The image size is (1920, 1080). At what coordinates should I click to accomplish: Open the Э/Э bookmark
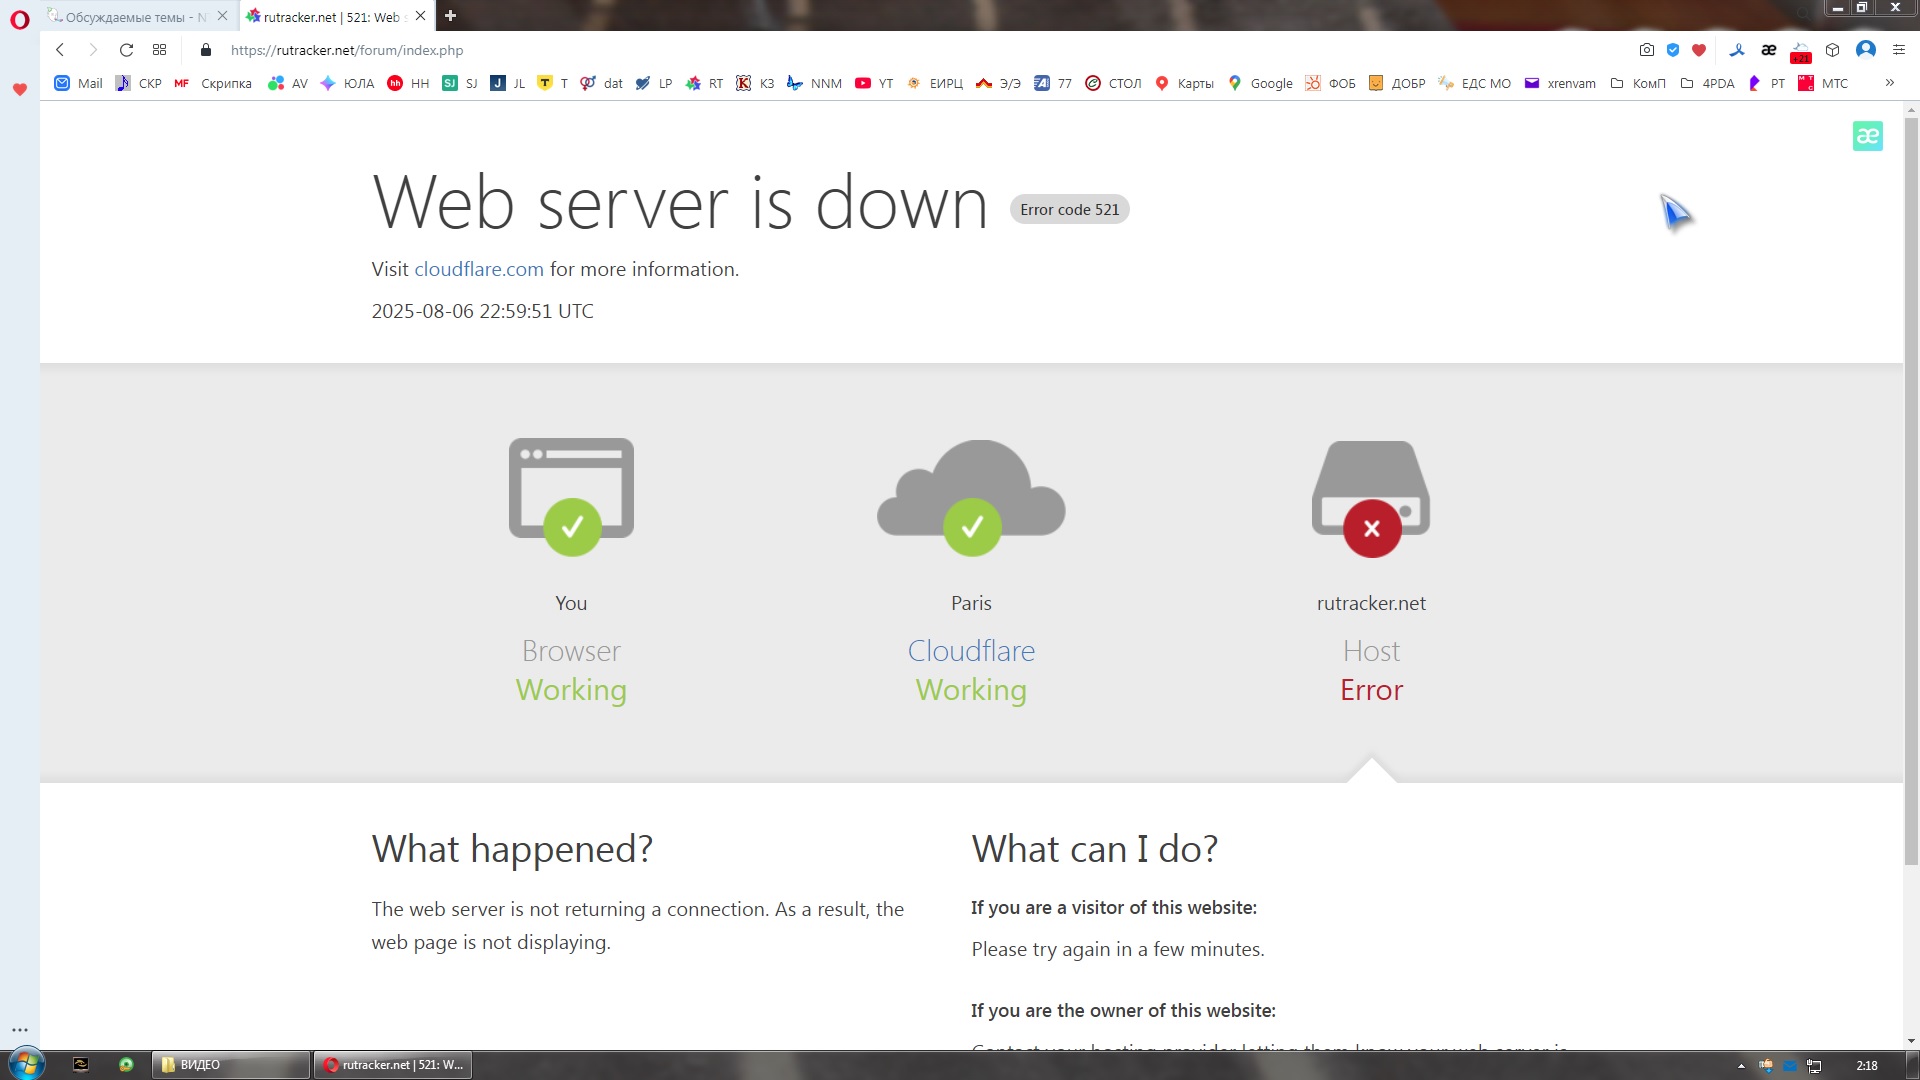pyautogui.click(x=999, y=83)
